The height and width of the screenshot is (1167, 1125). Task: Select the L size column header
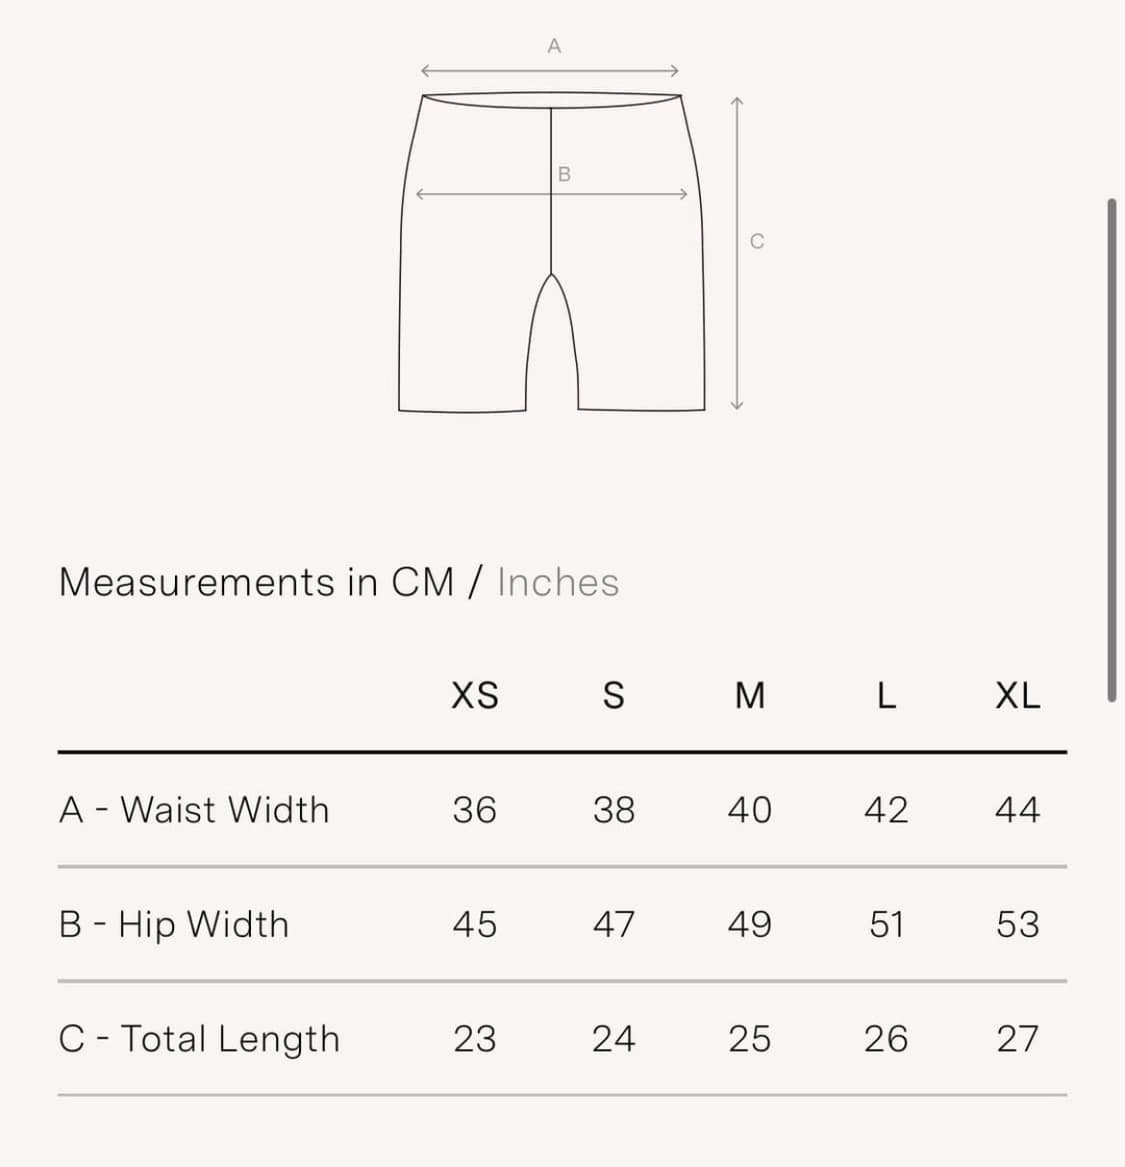pos(886,696)
